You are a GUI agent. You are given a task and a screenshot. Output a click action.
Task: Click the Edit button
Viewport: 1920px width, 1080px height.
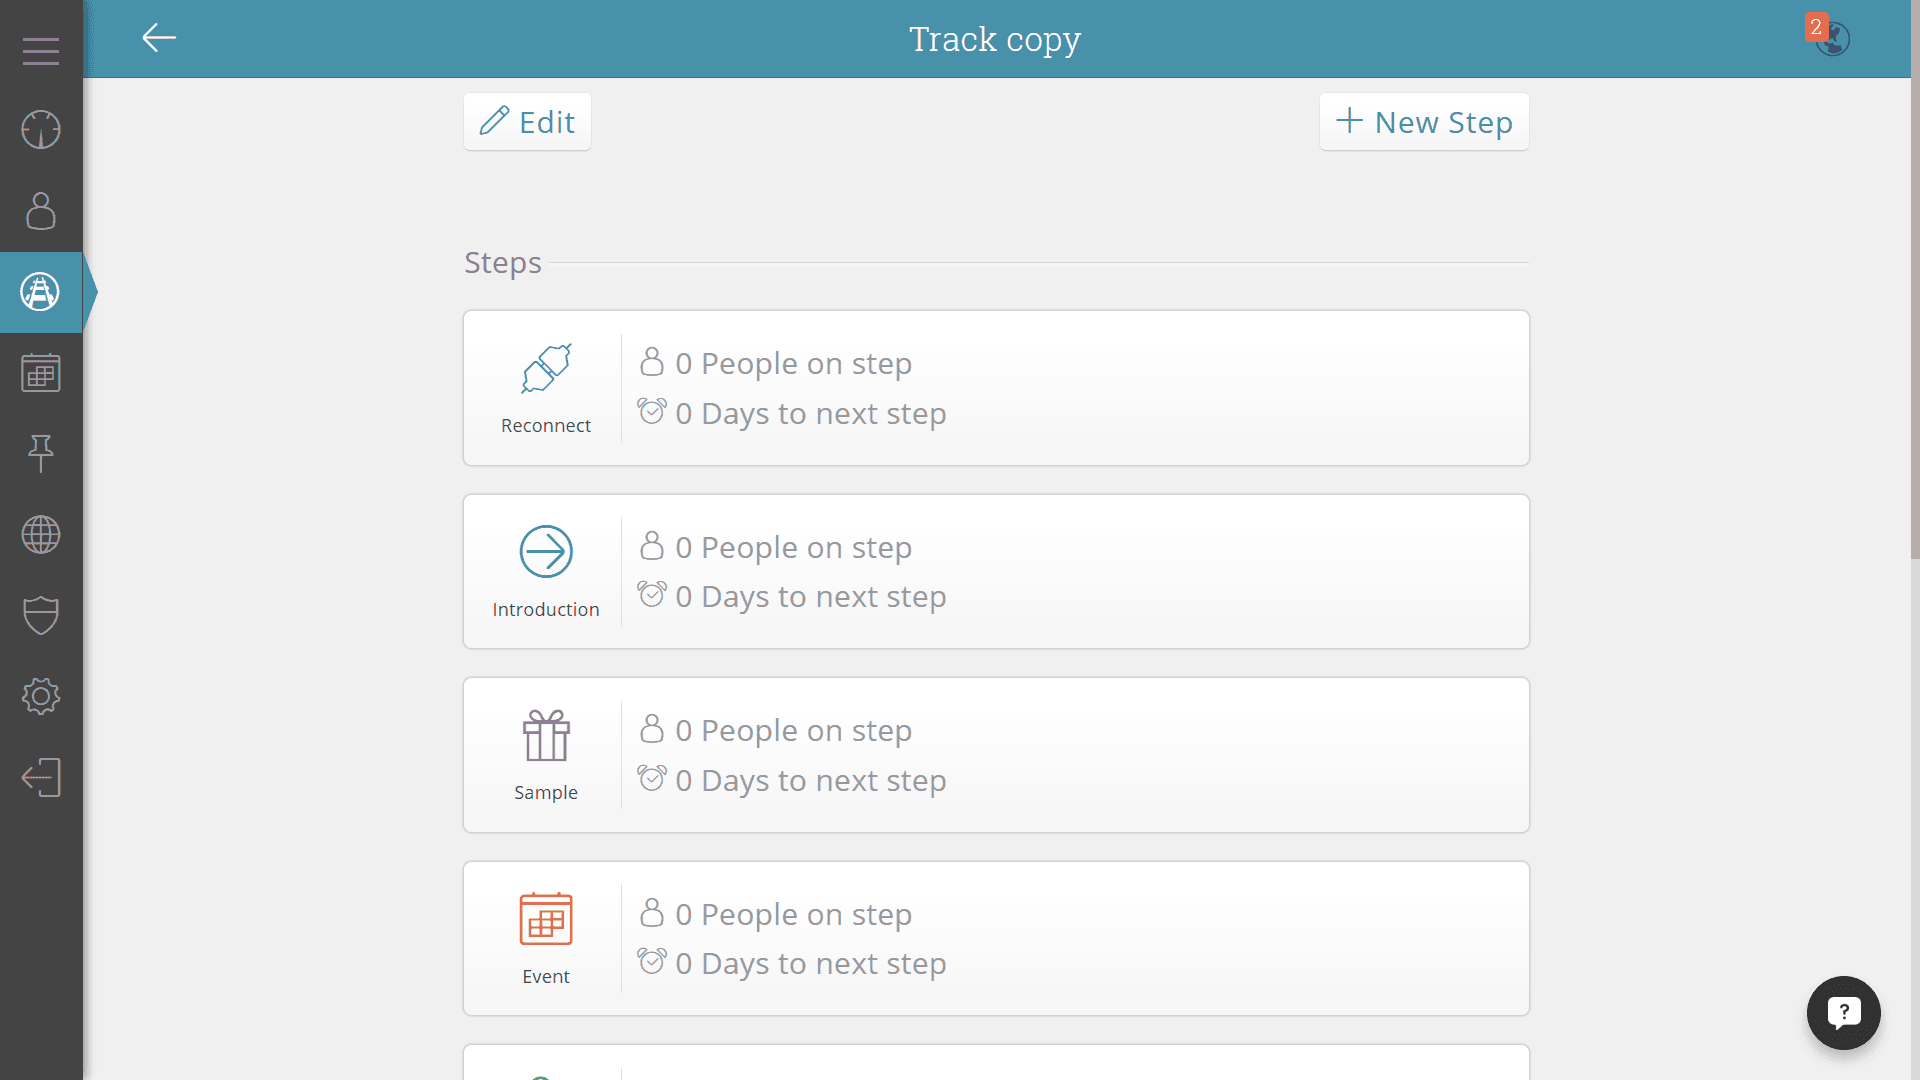point(527,122)
